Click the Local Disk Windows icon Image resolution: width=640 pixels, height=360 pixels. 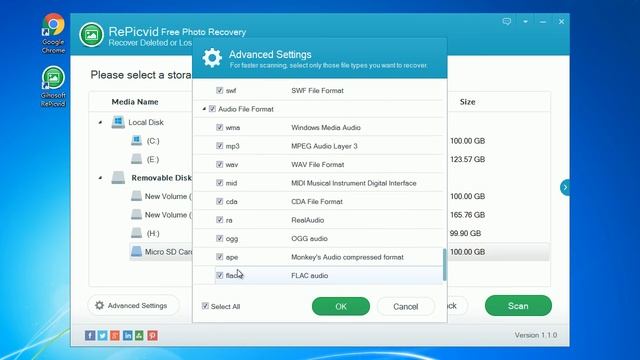118,122
